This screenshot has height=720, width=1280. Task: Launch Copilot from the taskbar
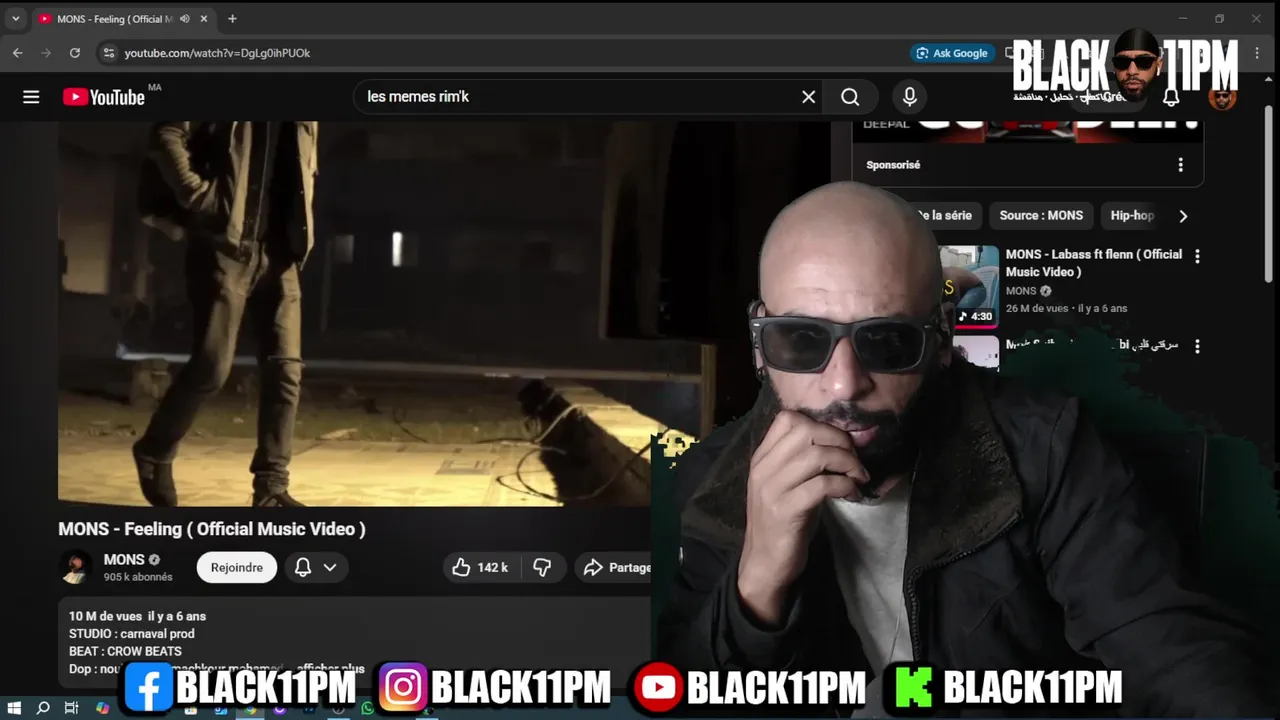[102, 708]
